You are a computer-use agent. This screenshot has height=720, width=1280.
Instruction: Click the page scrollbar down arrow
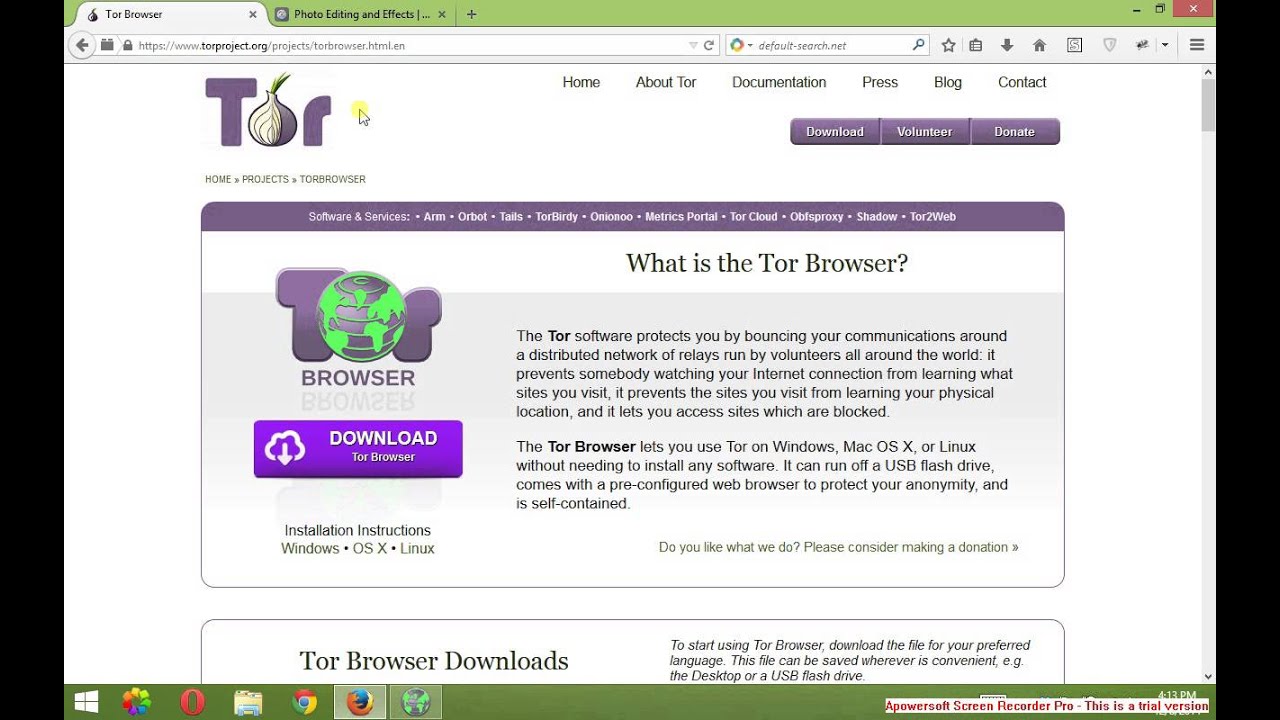pos(1208,677)
